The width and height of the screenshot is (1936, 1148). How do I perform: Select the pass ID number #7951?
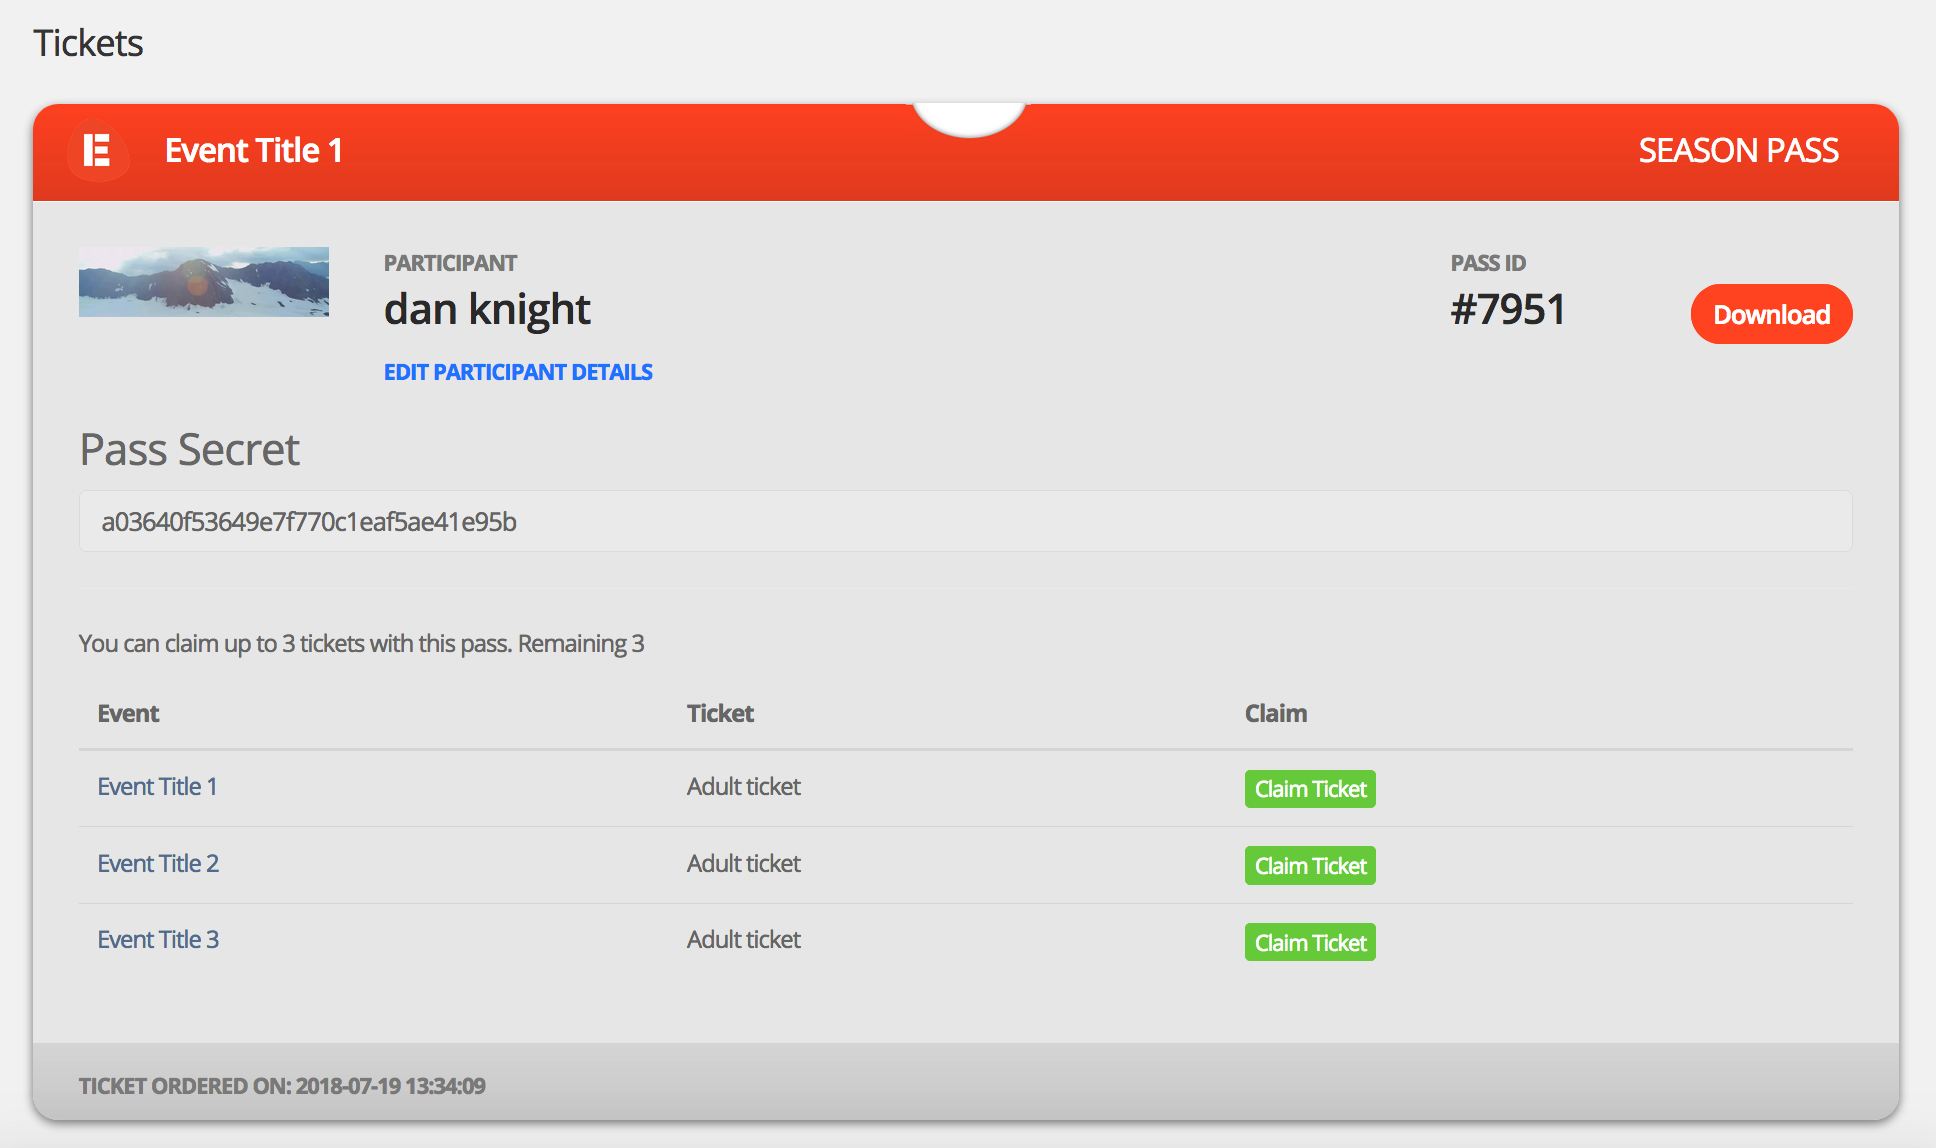[x=1507, y=310]
